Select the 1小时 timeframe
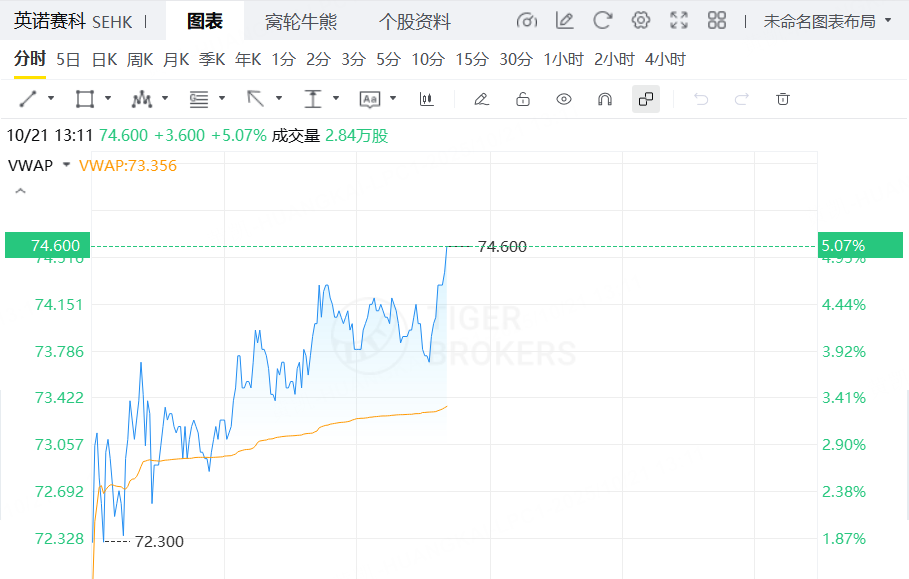This screenshot has height=579, width=909. coord(563,59)
